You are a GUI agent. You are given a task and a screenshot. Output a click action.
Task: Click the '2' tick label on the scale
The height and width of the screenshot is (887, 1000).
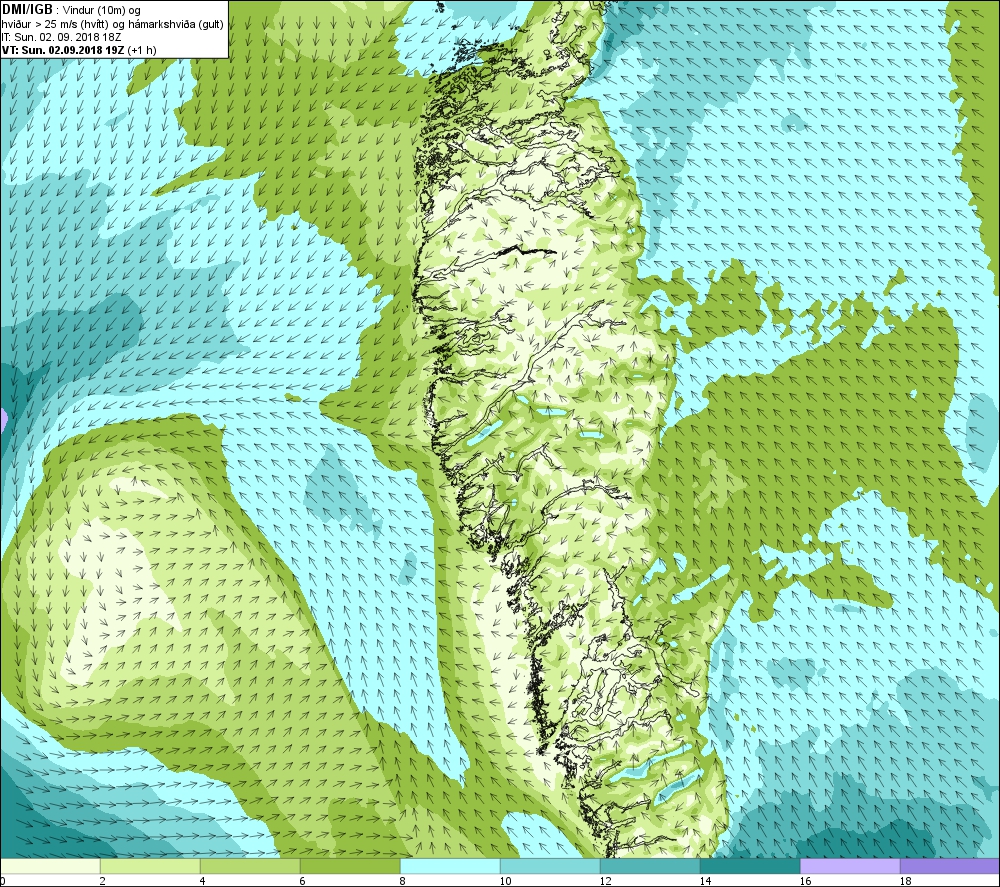102,881
